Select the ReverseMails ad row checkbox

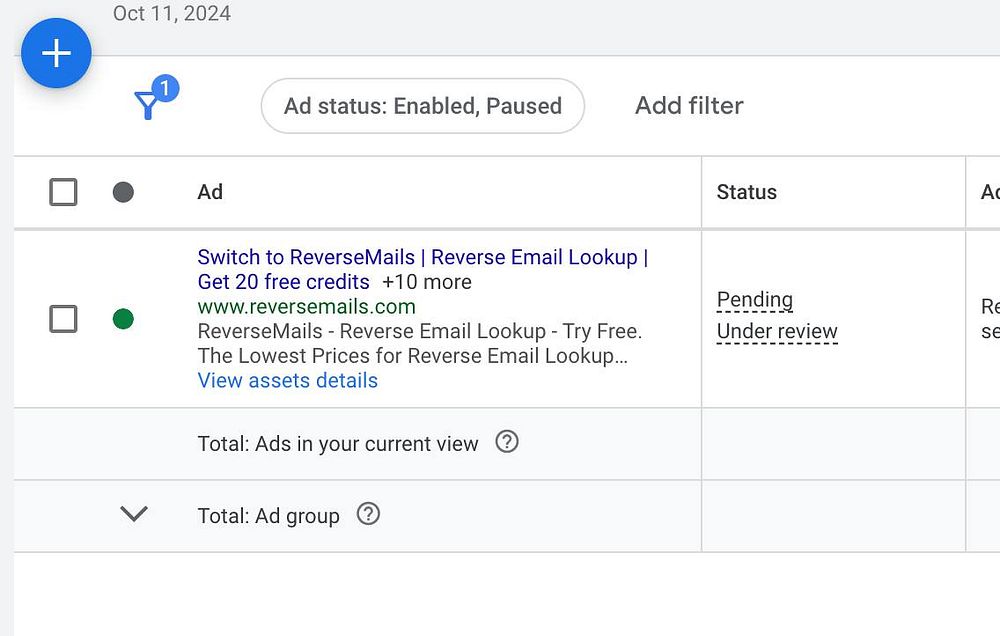click(63, 319)
